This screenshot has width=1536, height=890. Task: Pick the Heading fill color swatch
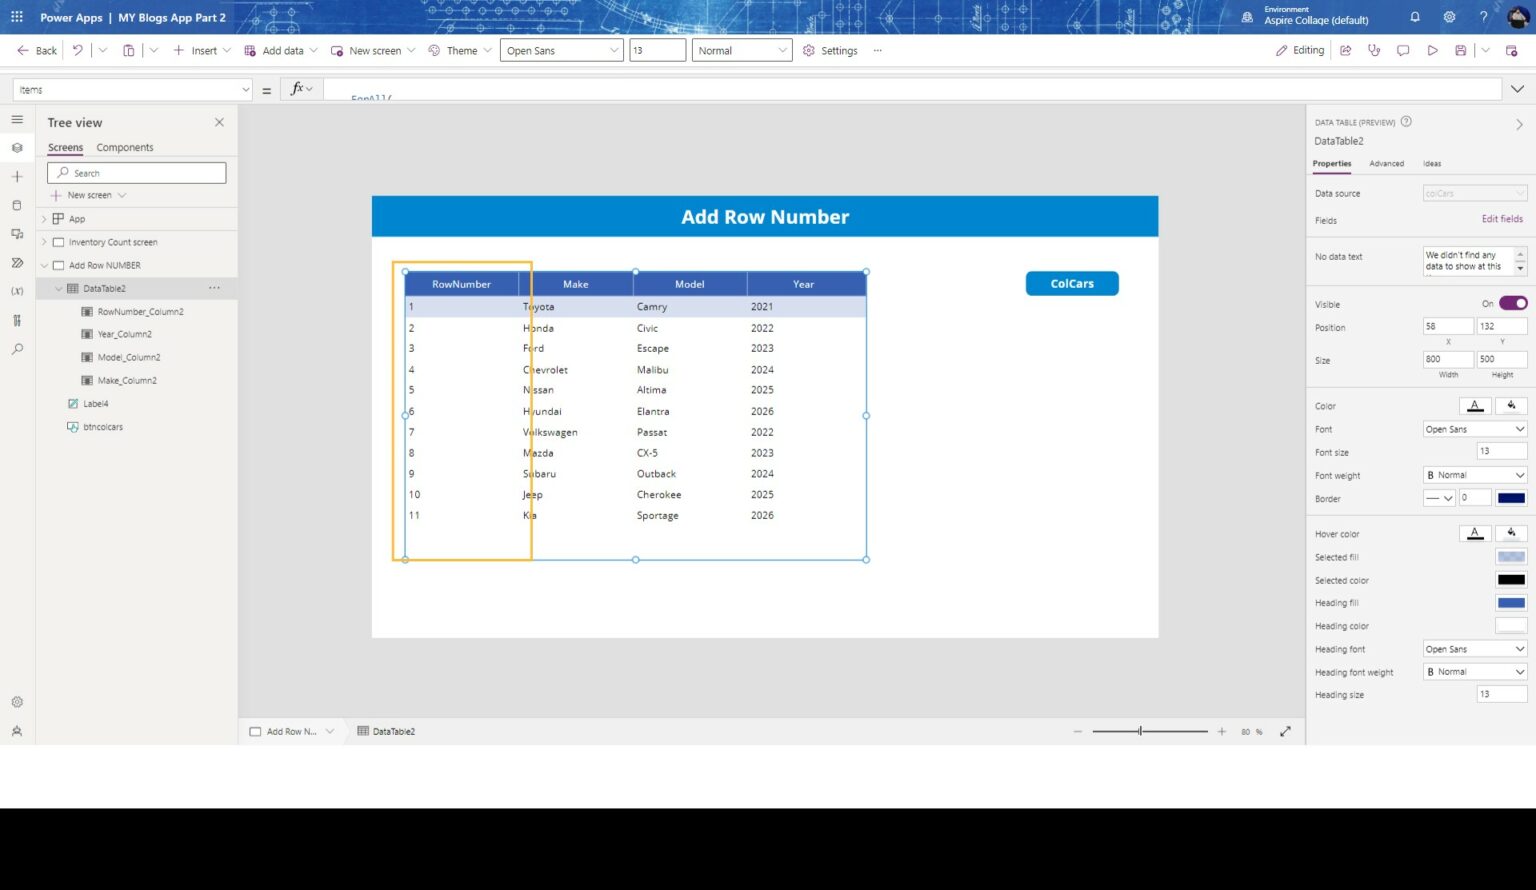click(1510, 603)
